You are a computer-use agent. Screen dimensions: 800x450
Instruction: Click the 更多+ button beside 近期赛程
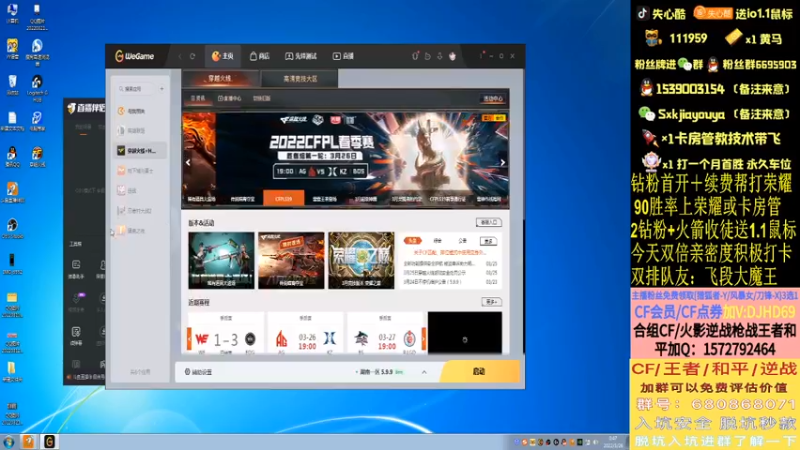click(x=491, y=302)
